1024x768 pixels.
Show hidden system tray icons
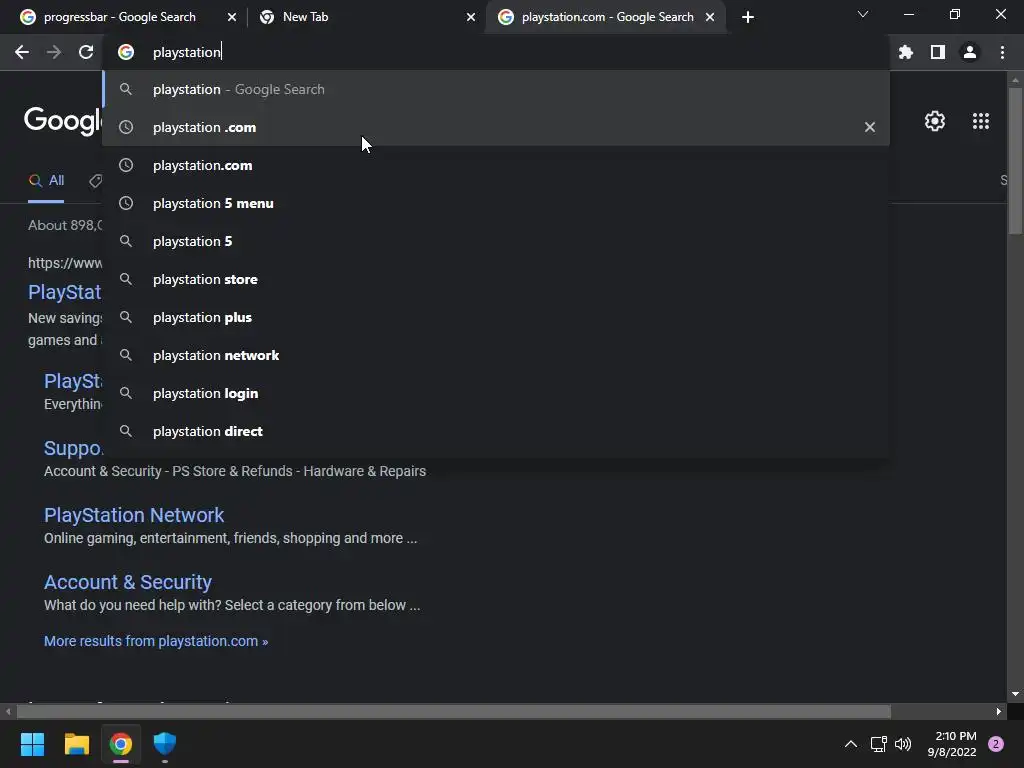[850, 744]
